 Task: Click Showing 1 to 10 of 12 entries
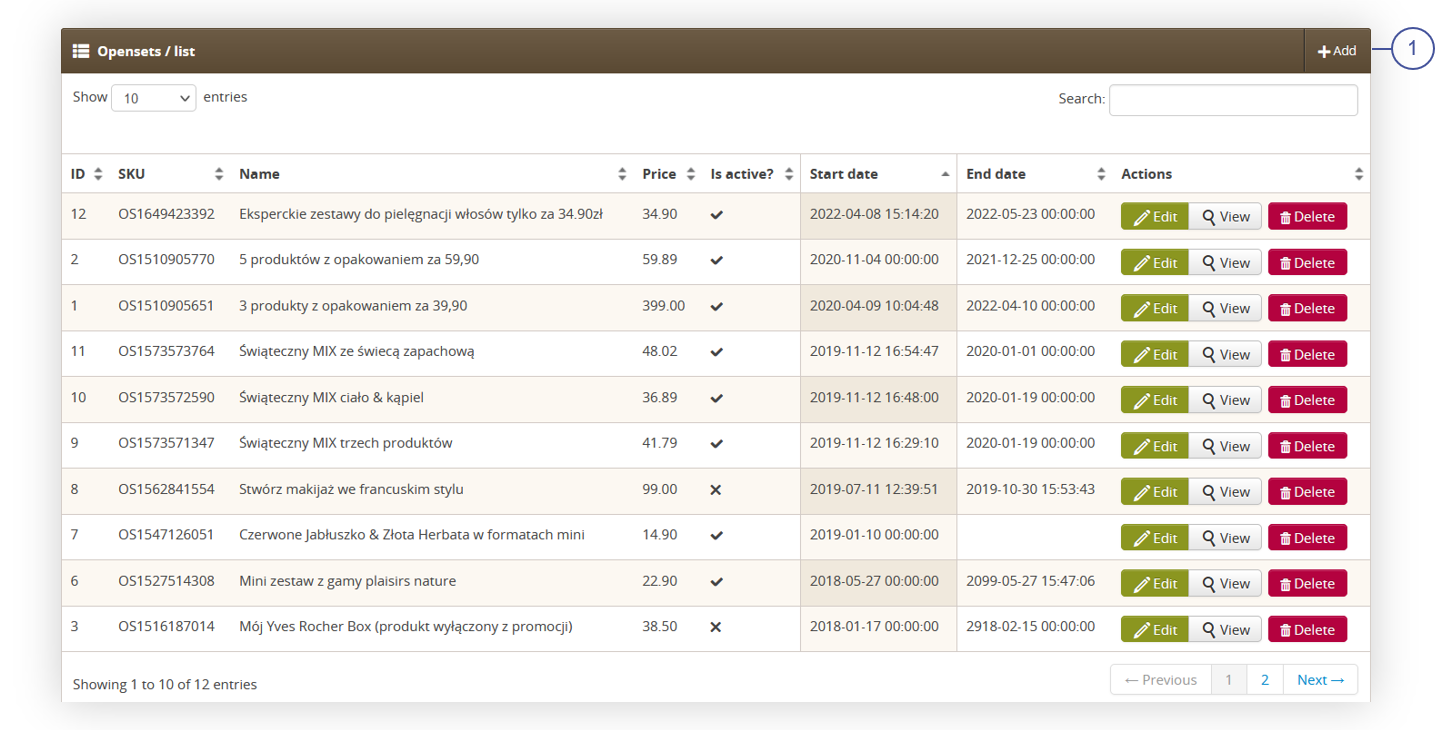point(165,685)
